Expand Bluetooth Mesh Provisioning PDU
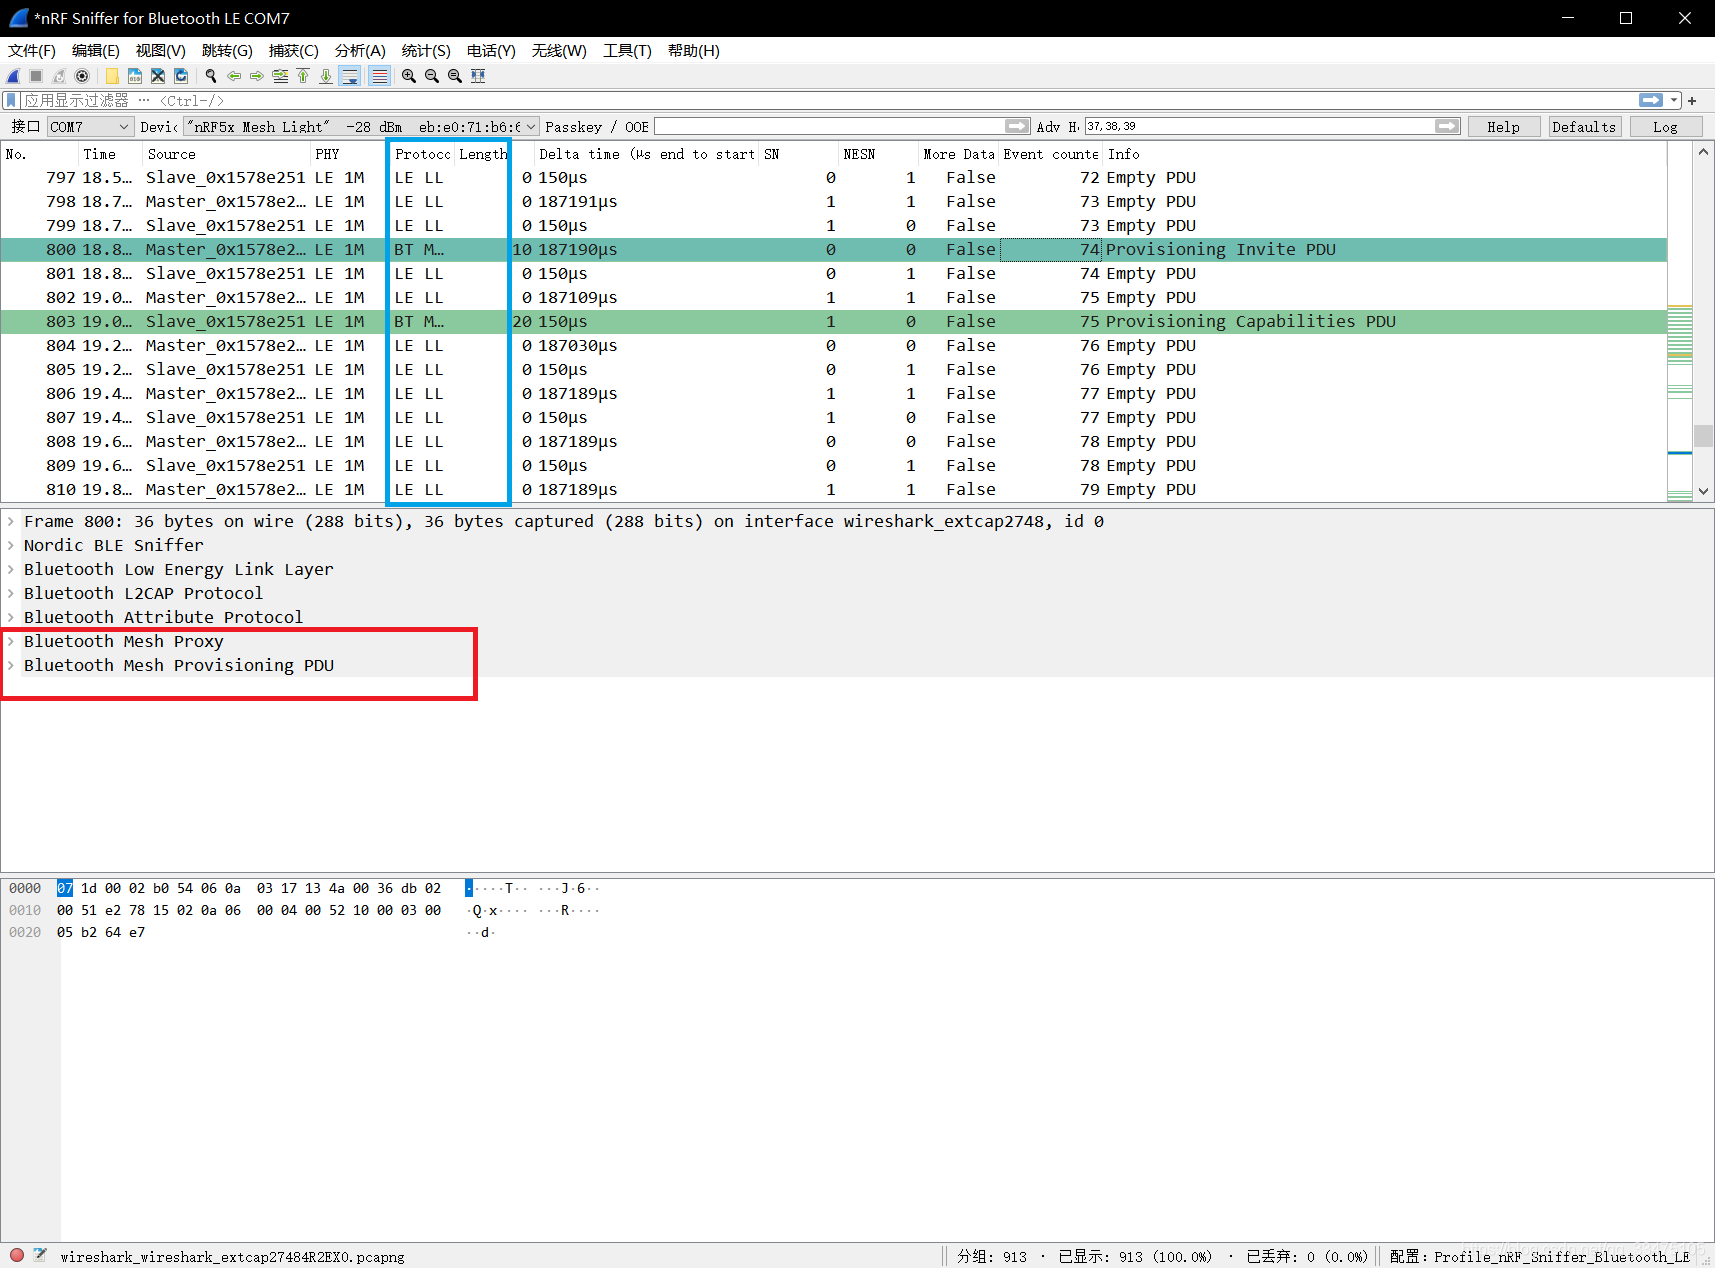The width and height of the screenshot is (1715, 1268). (11, 665)
